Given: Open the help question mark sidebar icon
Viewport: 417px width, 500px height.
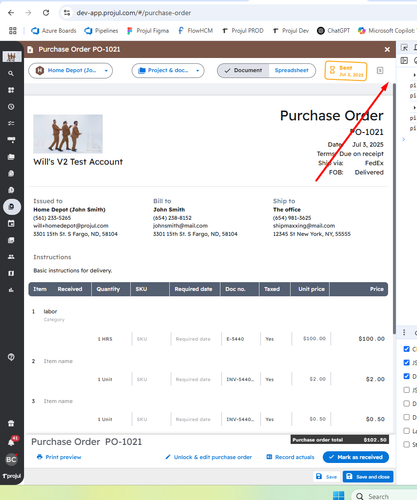Looking at the screenshot, I should tap(11, 357).
